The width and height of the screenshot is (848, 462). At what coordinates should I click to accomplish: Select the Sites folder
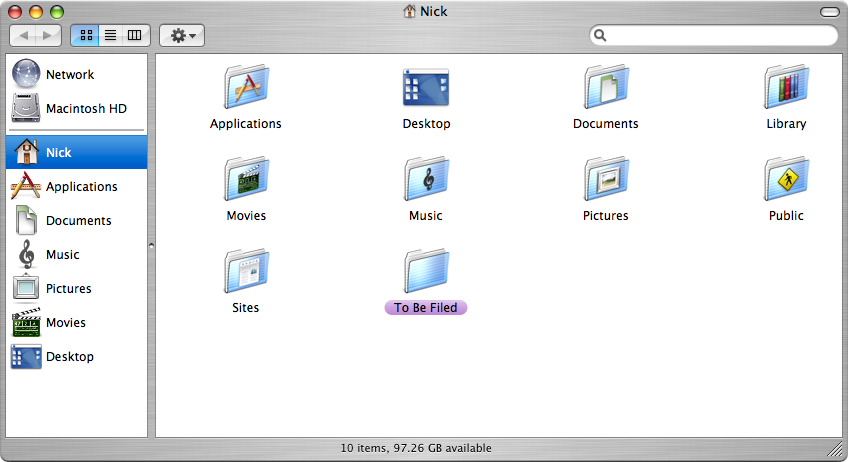247,271
